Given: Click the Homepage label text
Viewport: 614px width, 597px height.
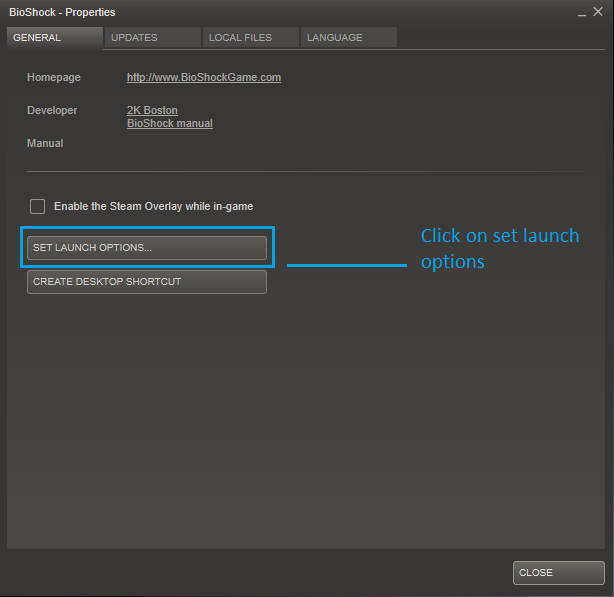Looking at the screenshot, I should click(54, 78).
